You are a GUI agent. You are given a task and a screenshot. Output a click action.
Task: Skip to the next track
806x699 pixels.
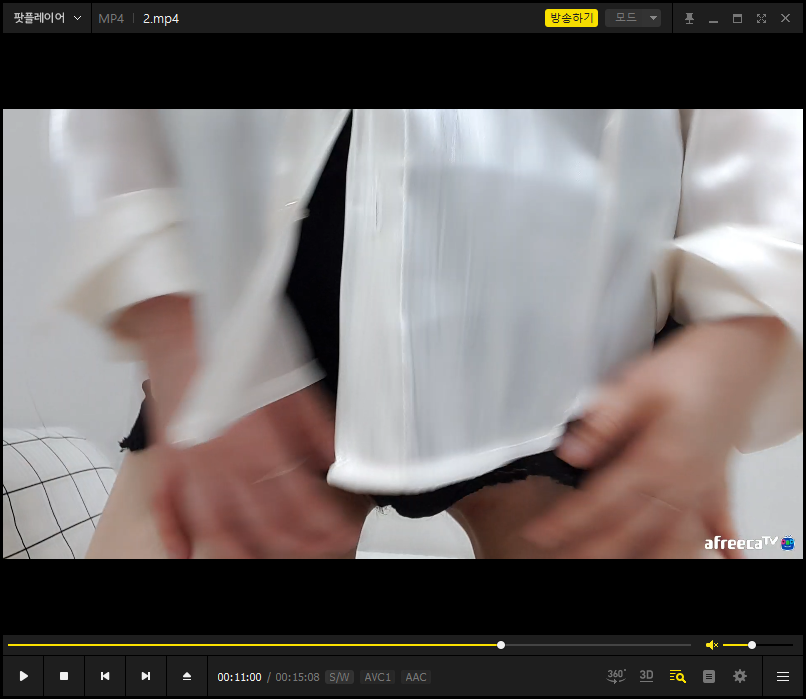(146, 677)
